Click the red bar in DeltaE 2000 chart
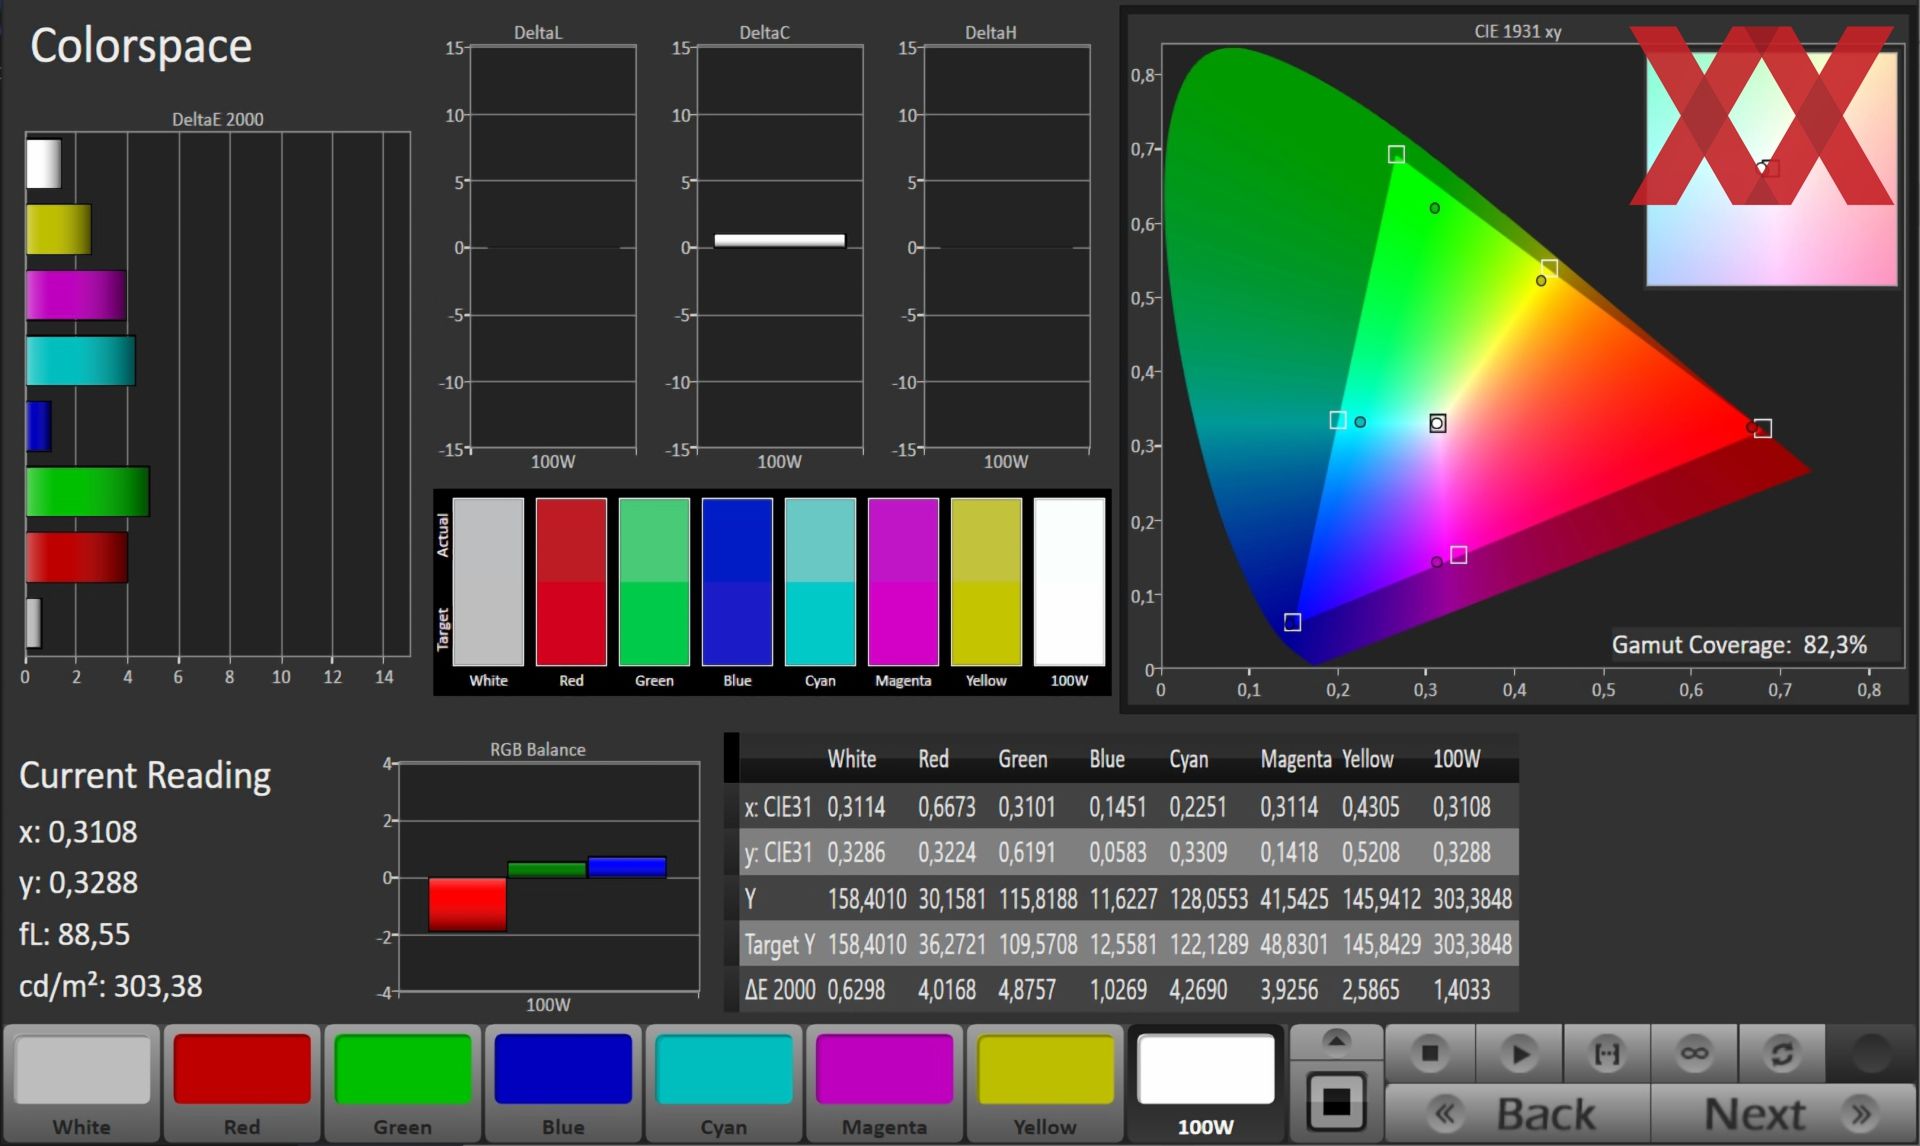Viewport: 1920px width, 1146px height. [x=77, y=558]
